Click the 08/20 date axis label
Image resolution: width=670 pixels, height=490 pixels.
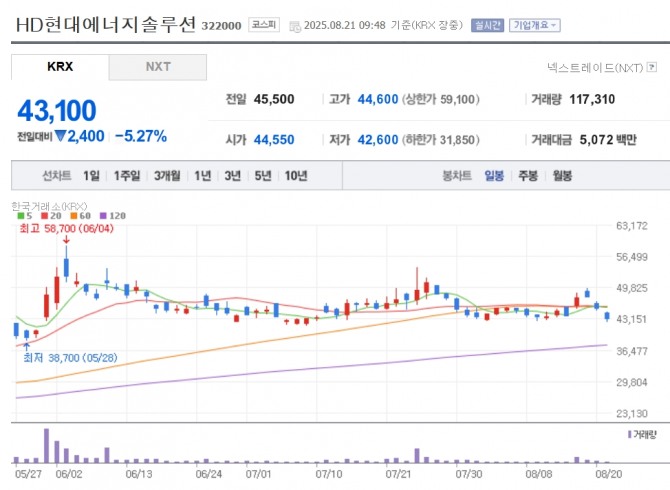point(609,474)
